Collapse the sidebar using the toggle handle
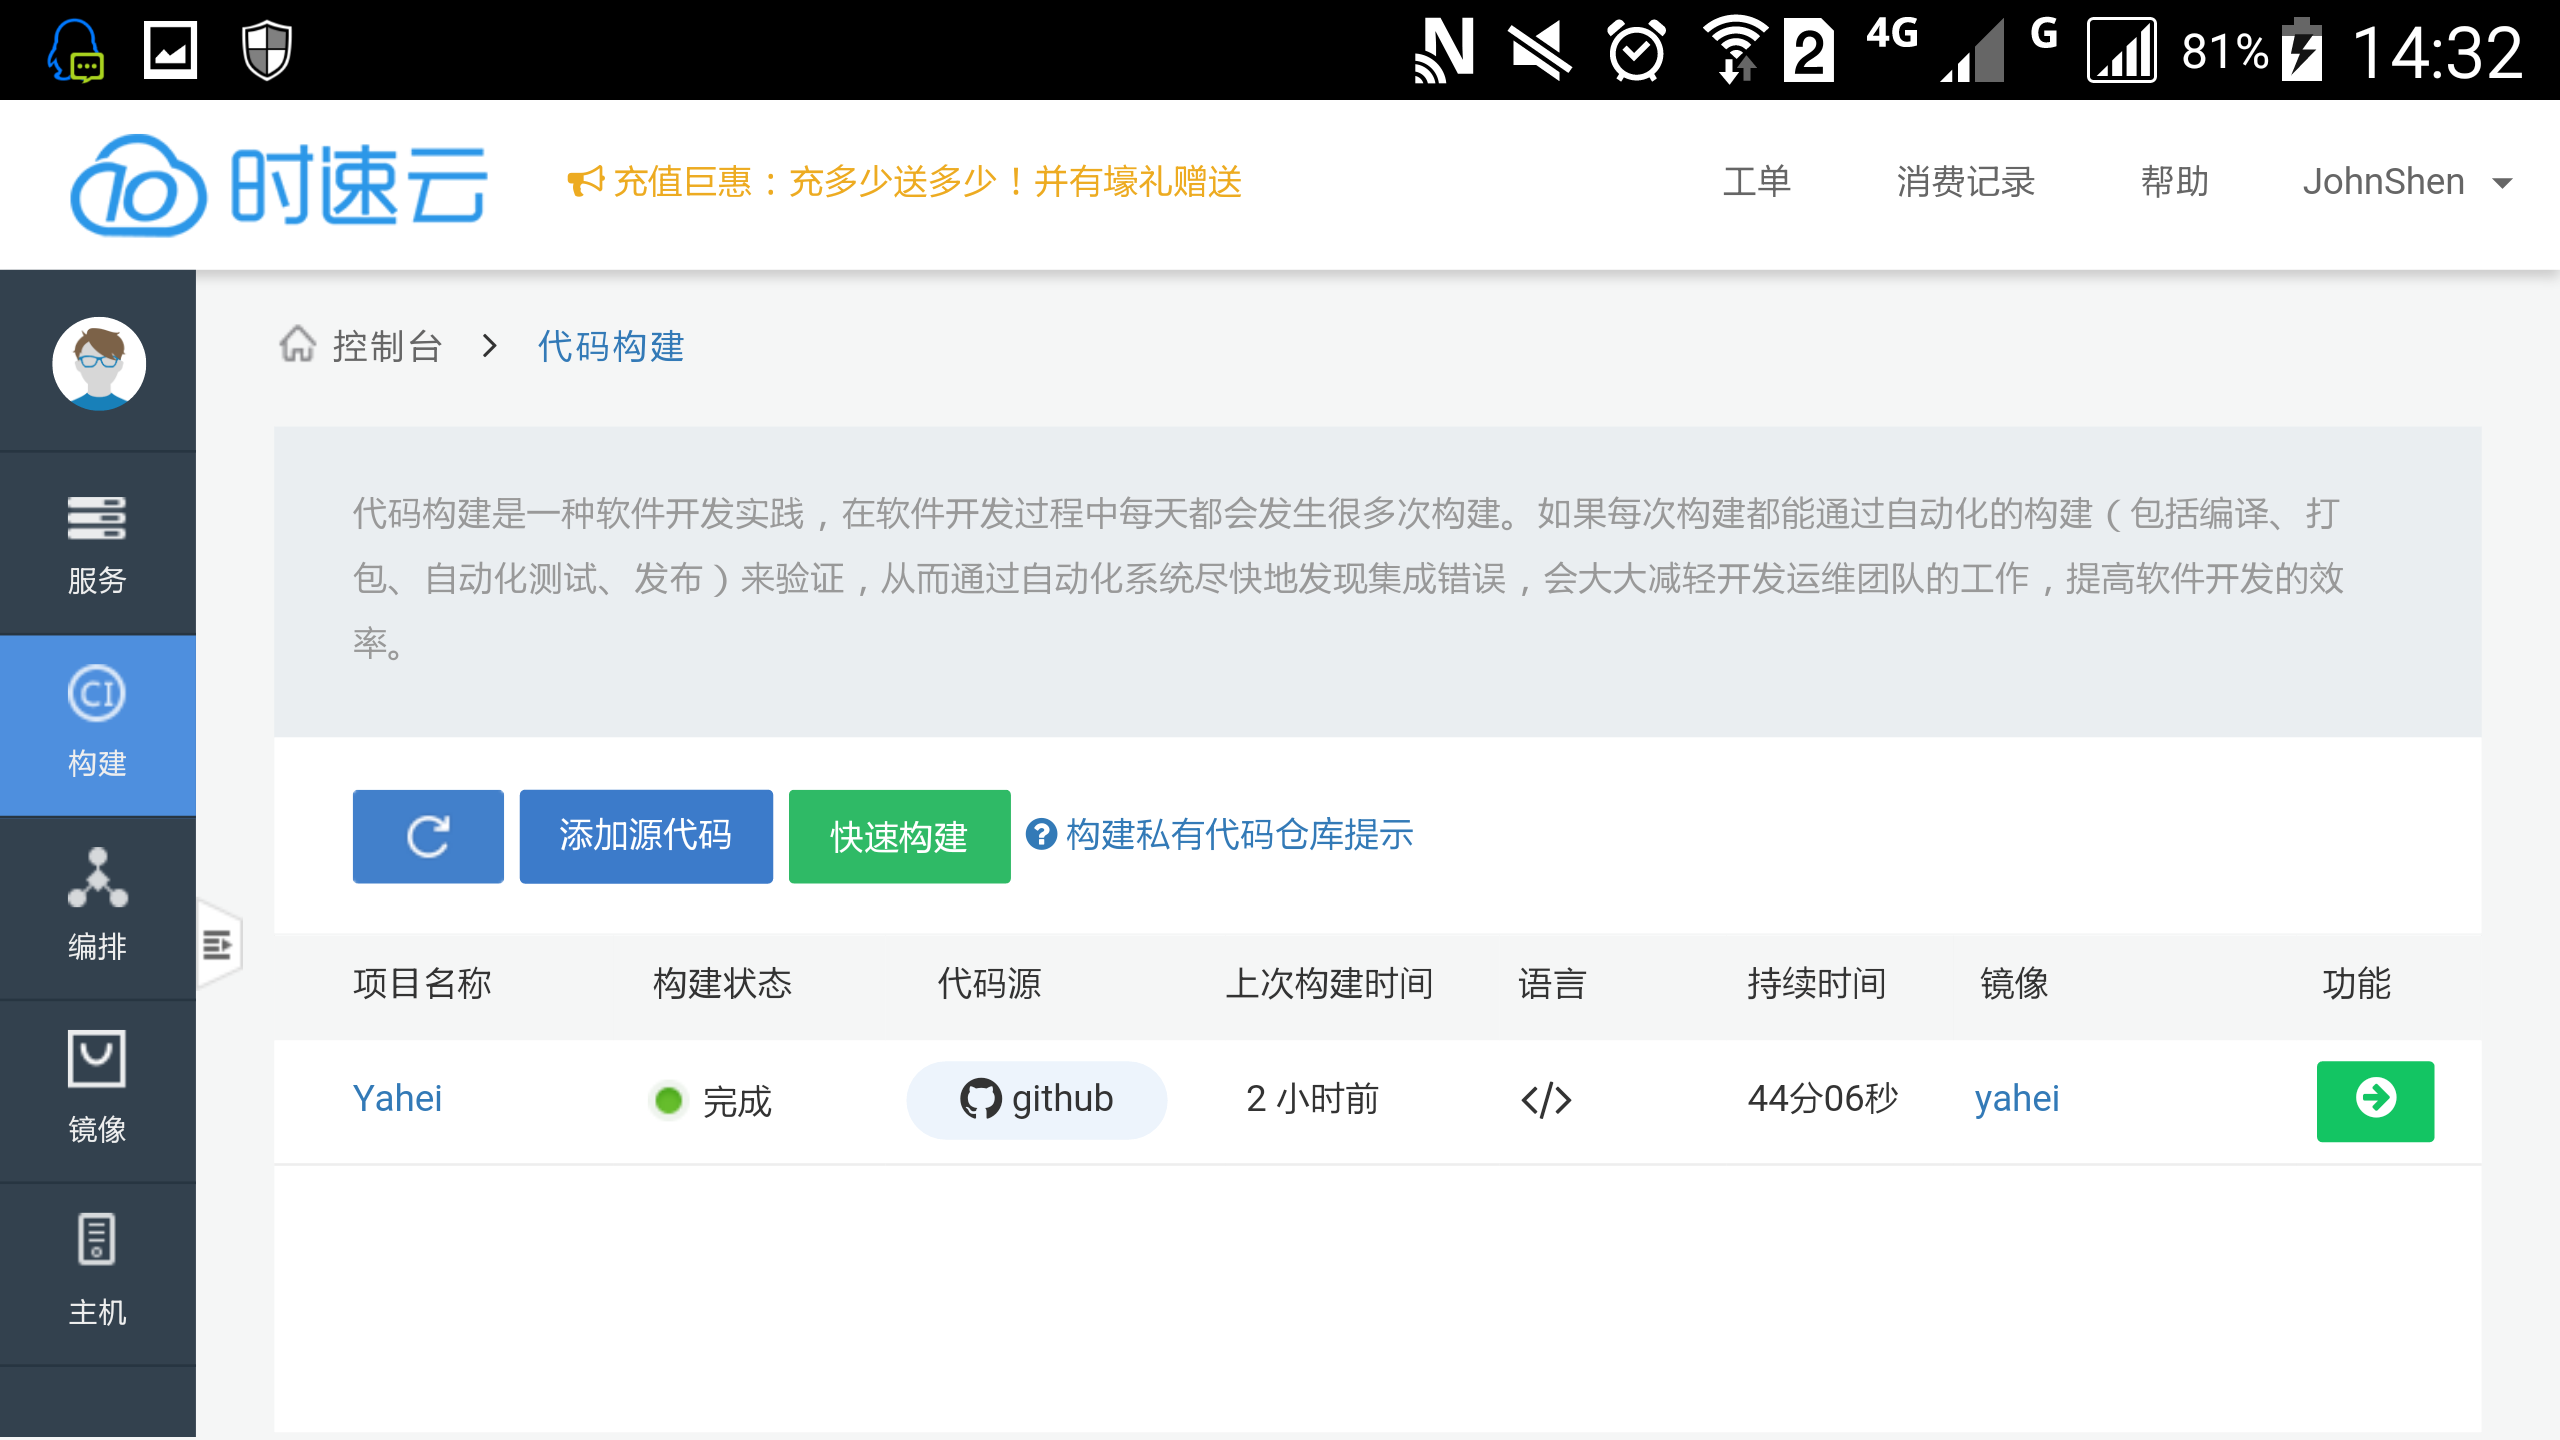Viewport: 2560px width, 1440px height. 218,945
